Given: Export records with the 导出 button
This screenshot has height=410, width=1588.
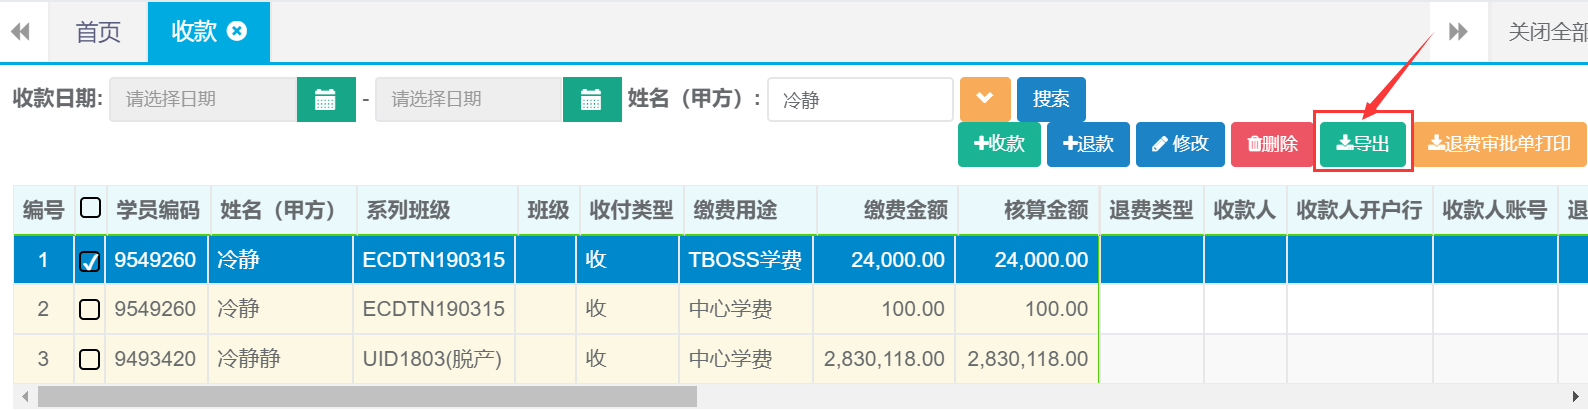Looking at the screenshot, I should click(1363, 144).
